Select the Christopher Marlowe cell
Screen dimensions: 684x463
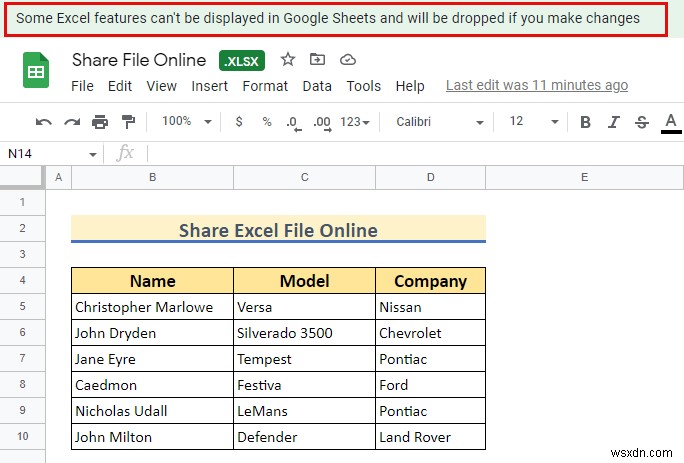152,307
